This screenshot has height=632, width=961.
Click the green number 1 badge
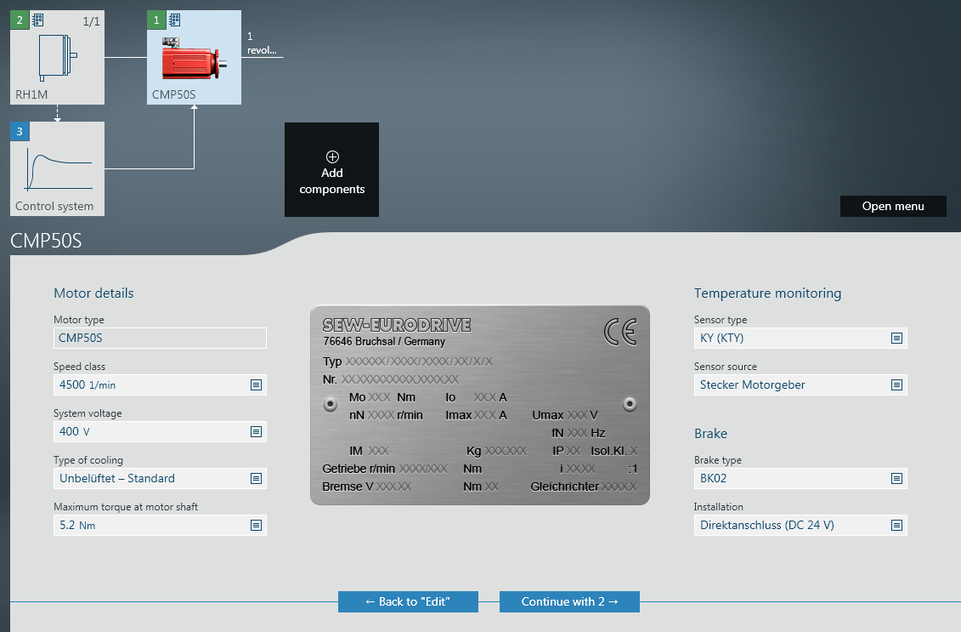coord(156,20)
